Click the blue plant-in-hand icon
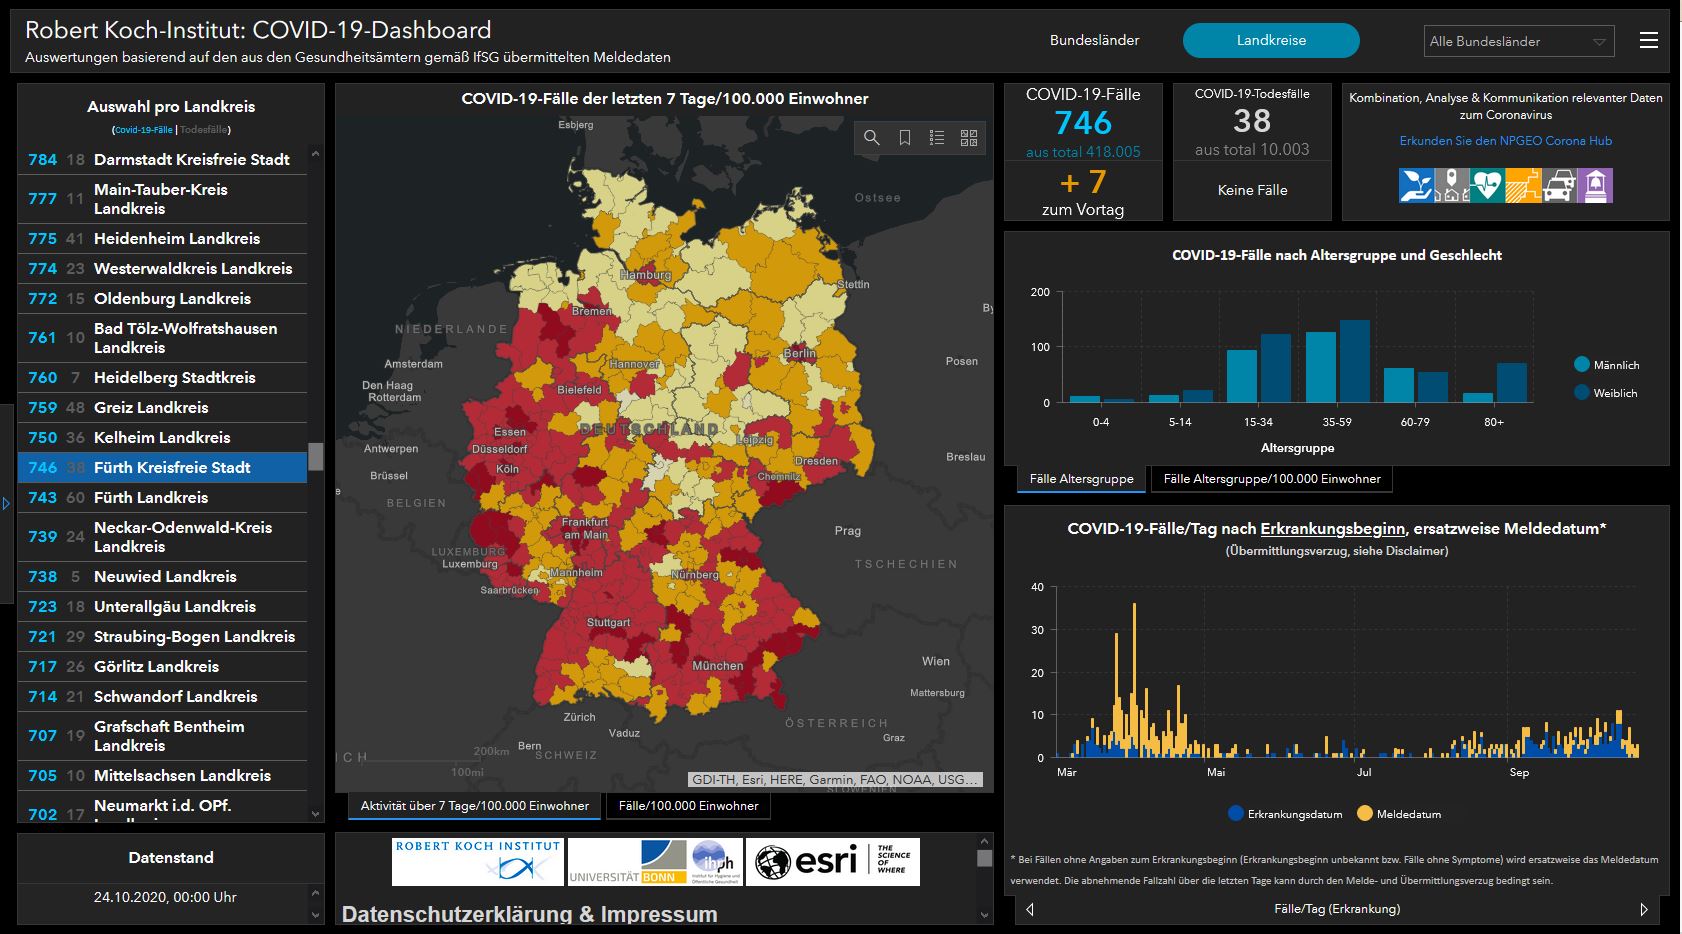This screenshot has height=934, width=1682. coord(1415,185)
